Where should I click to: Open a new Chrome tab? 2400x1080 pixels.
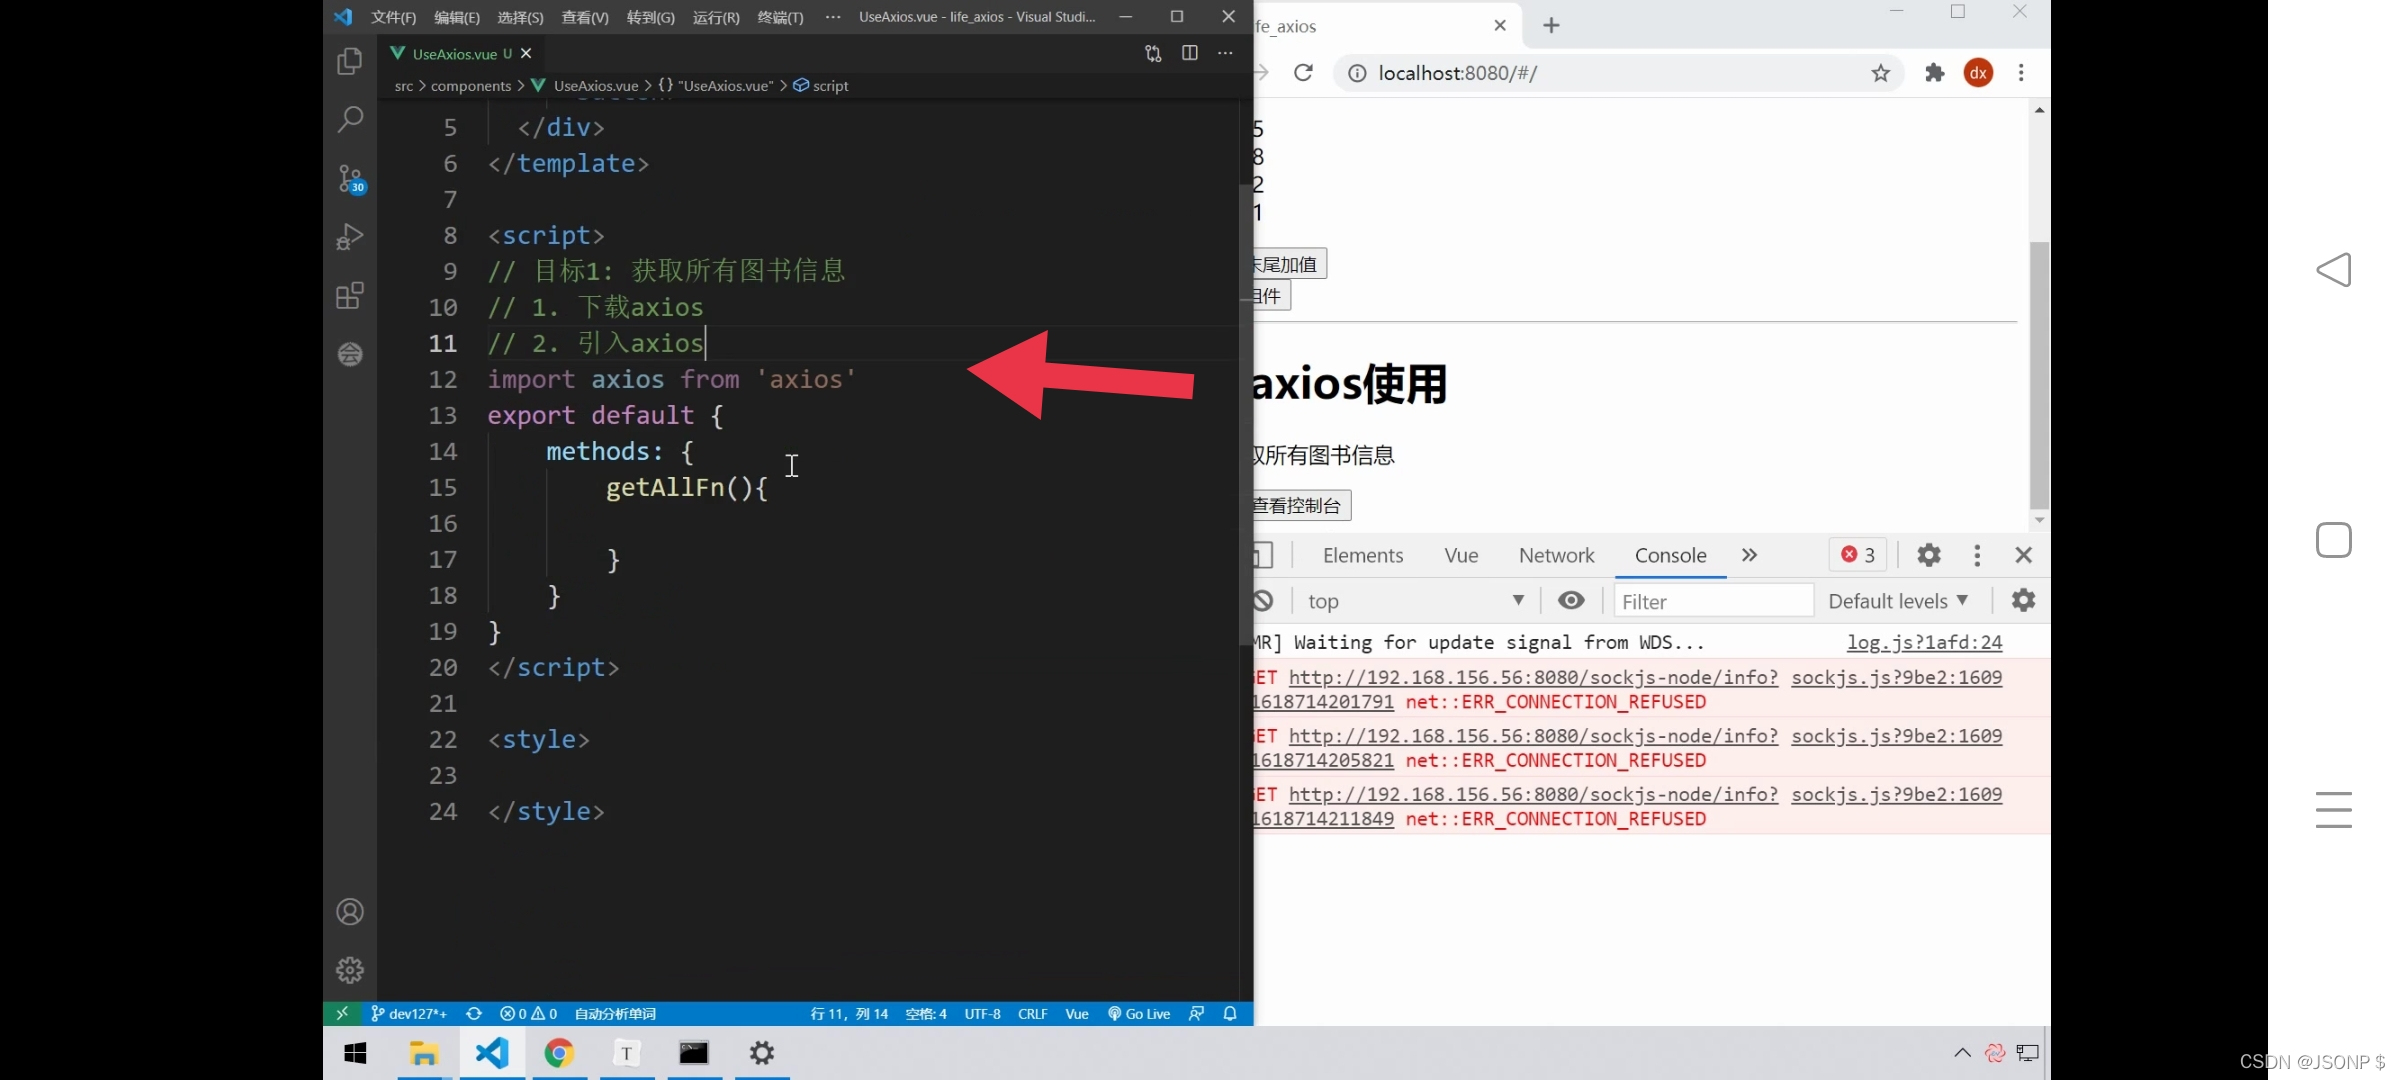click(1551, 25)
